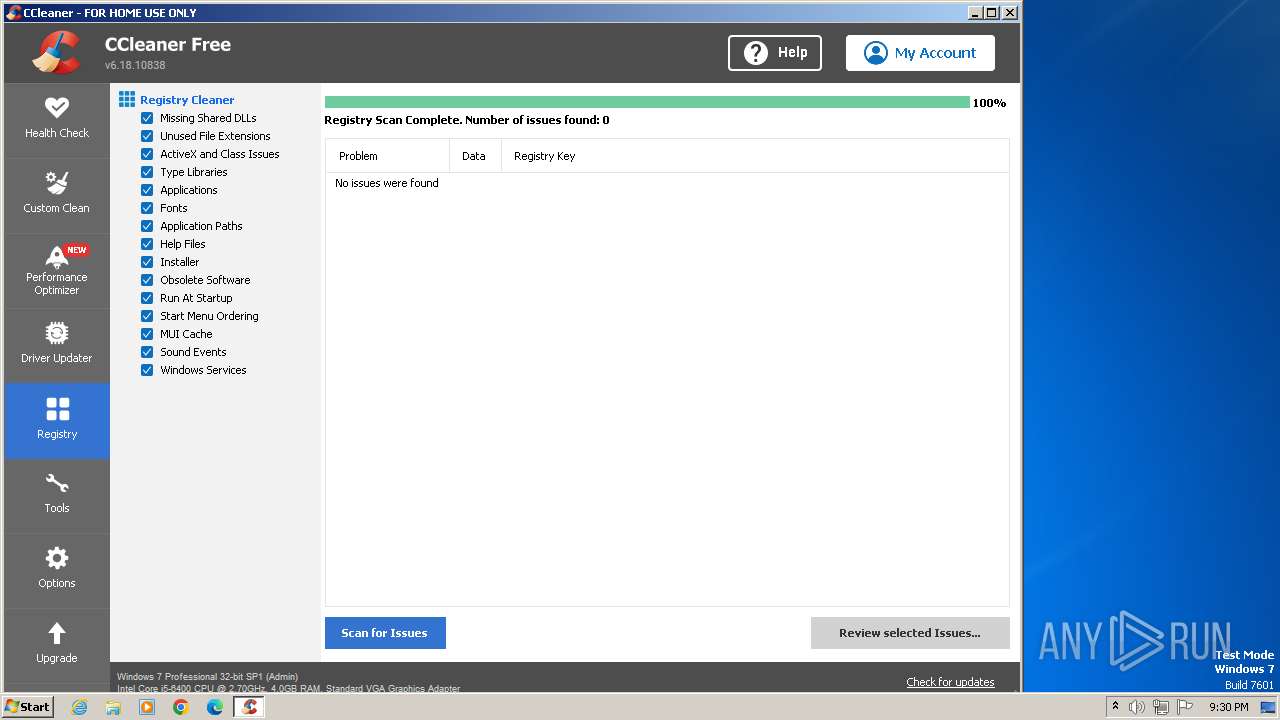The height and width of the screenshot is (720, 1280).
Task: Open My Account
Action: tap(920, 53)
